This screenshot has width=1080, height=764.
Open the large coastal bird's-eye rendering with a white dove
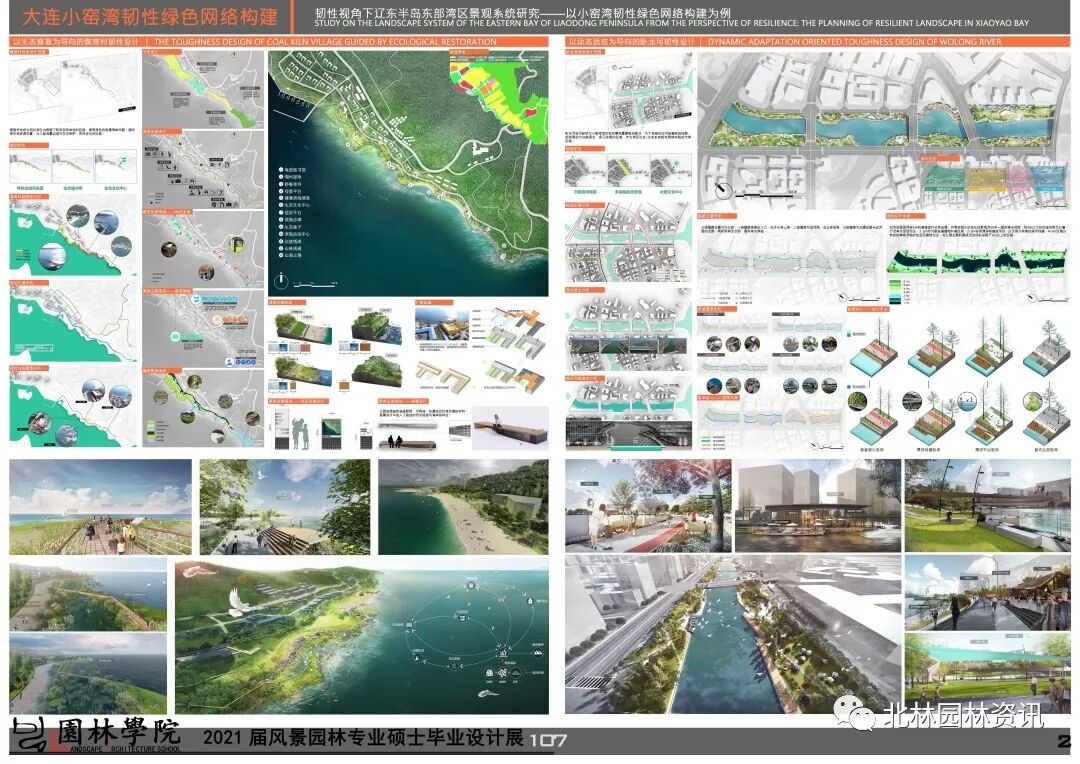(x=362, y=637)
